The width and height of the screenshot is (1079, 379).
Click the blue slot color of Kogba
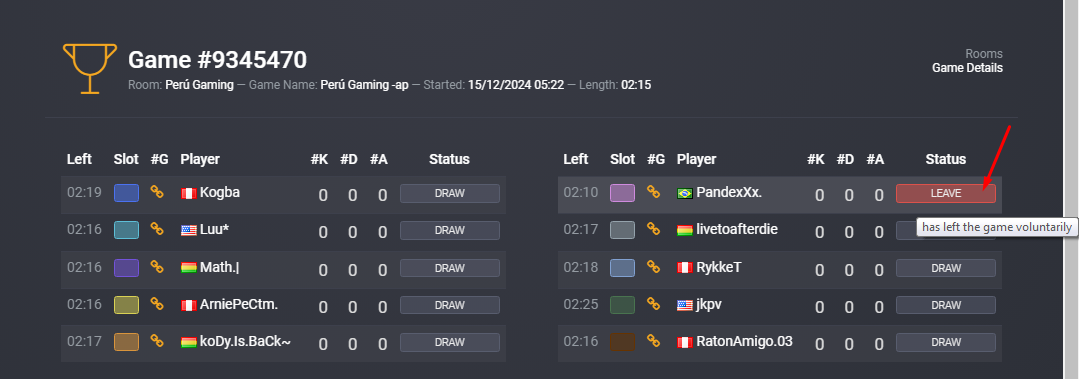[126, 193]
